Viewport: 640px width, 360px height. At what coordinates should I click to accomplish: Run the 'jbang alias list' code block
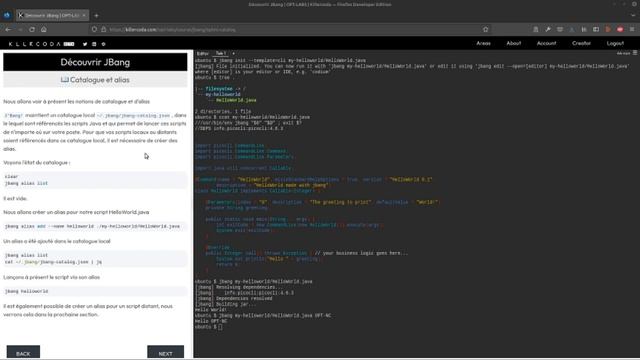coord(95,180)
